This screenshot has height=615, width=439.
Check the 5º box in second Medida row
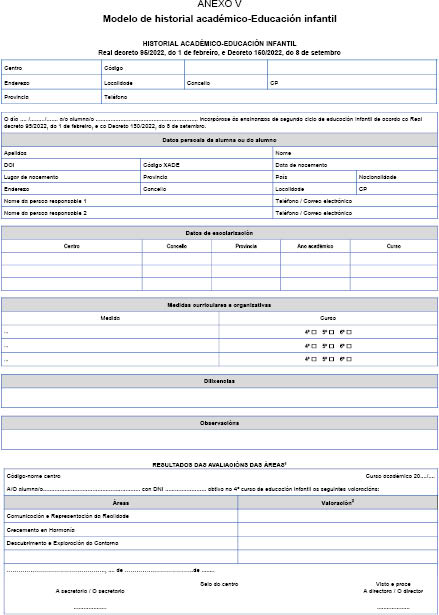point(332,346)
